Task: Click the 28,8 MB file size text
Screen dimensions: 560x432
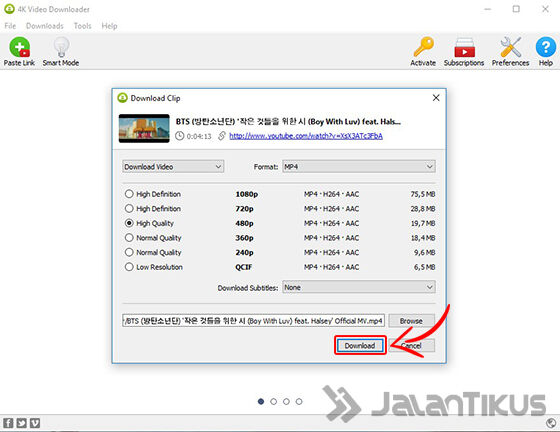Action: [423, 209]
